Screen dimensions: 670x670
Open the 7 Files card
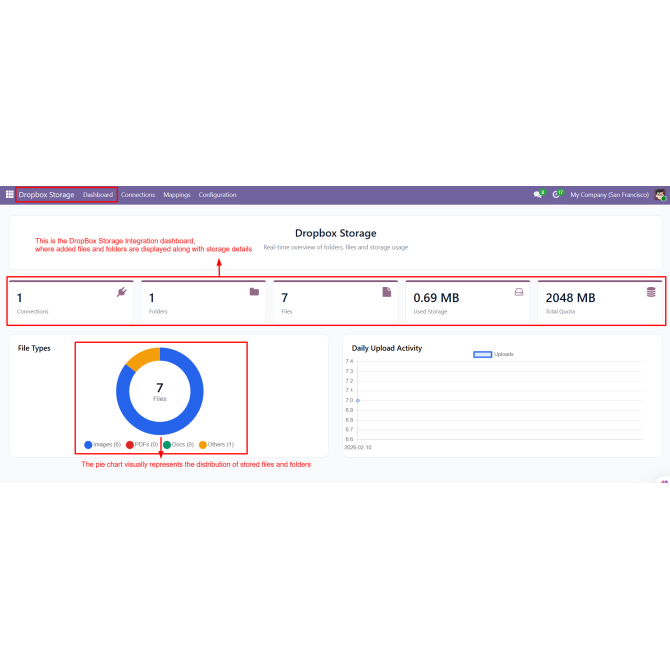pyautogui.click(x=336, y=301)
